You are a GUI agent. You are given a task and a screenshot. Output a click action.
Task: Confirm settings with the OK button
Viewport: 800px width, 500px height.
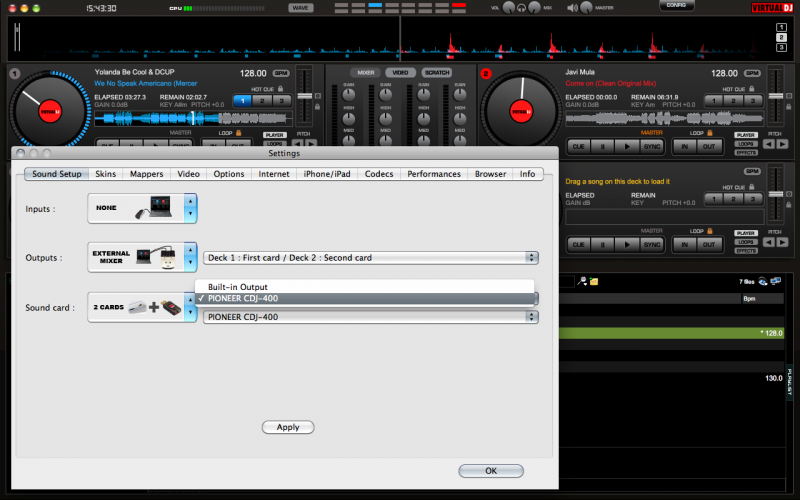tap(491, 471)
